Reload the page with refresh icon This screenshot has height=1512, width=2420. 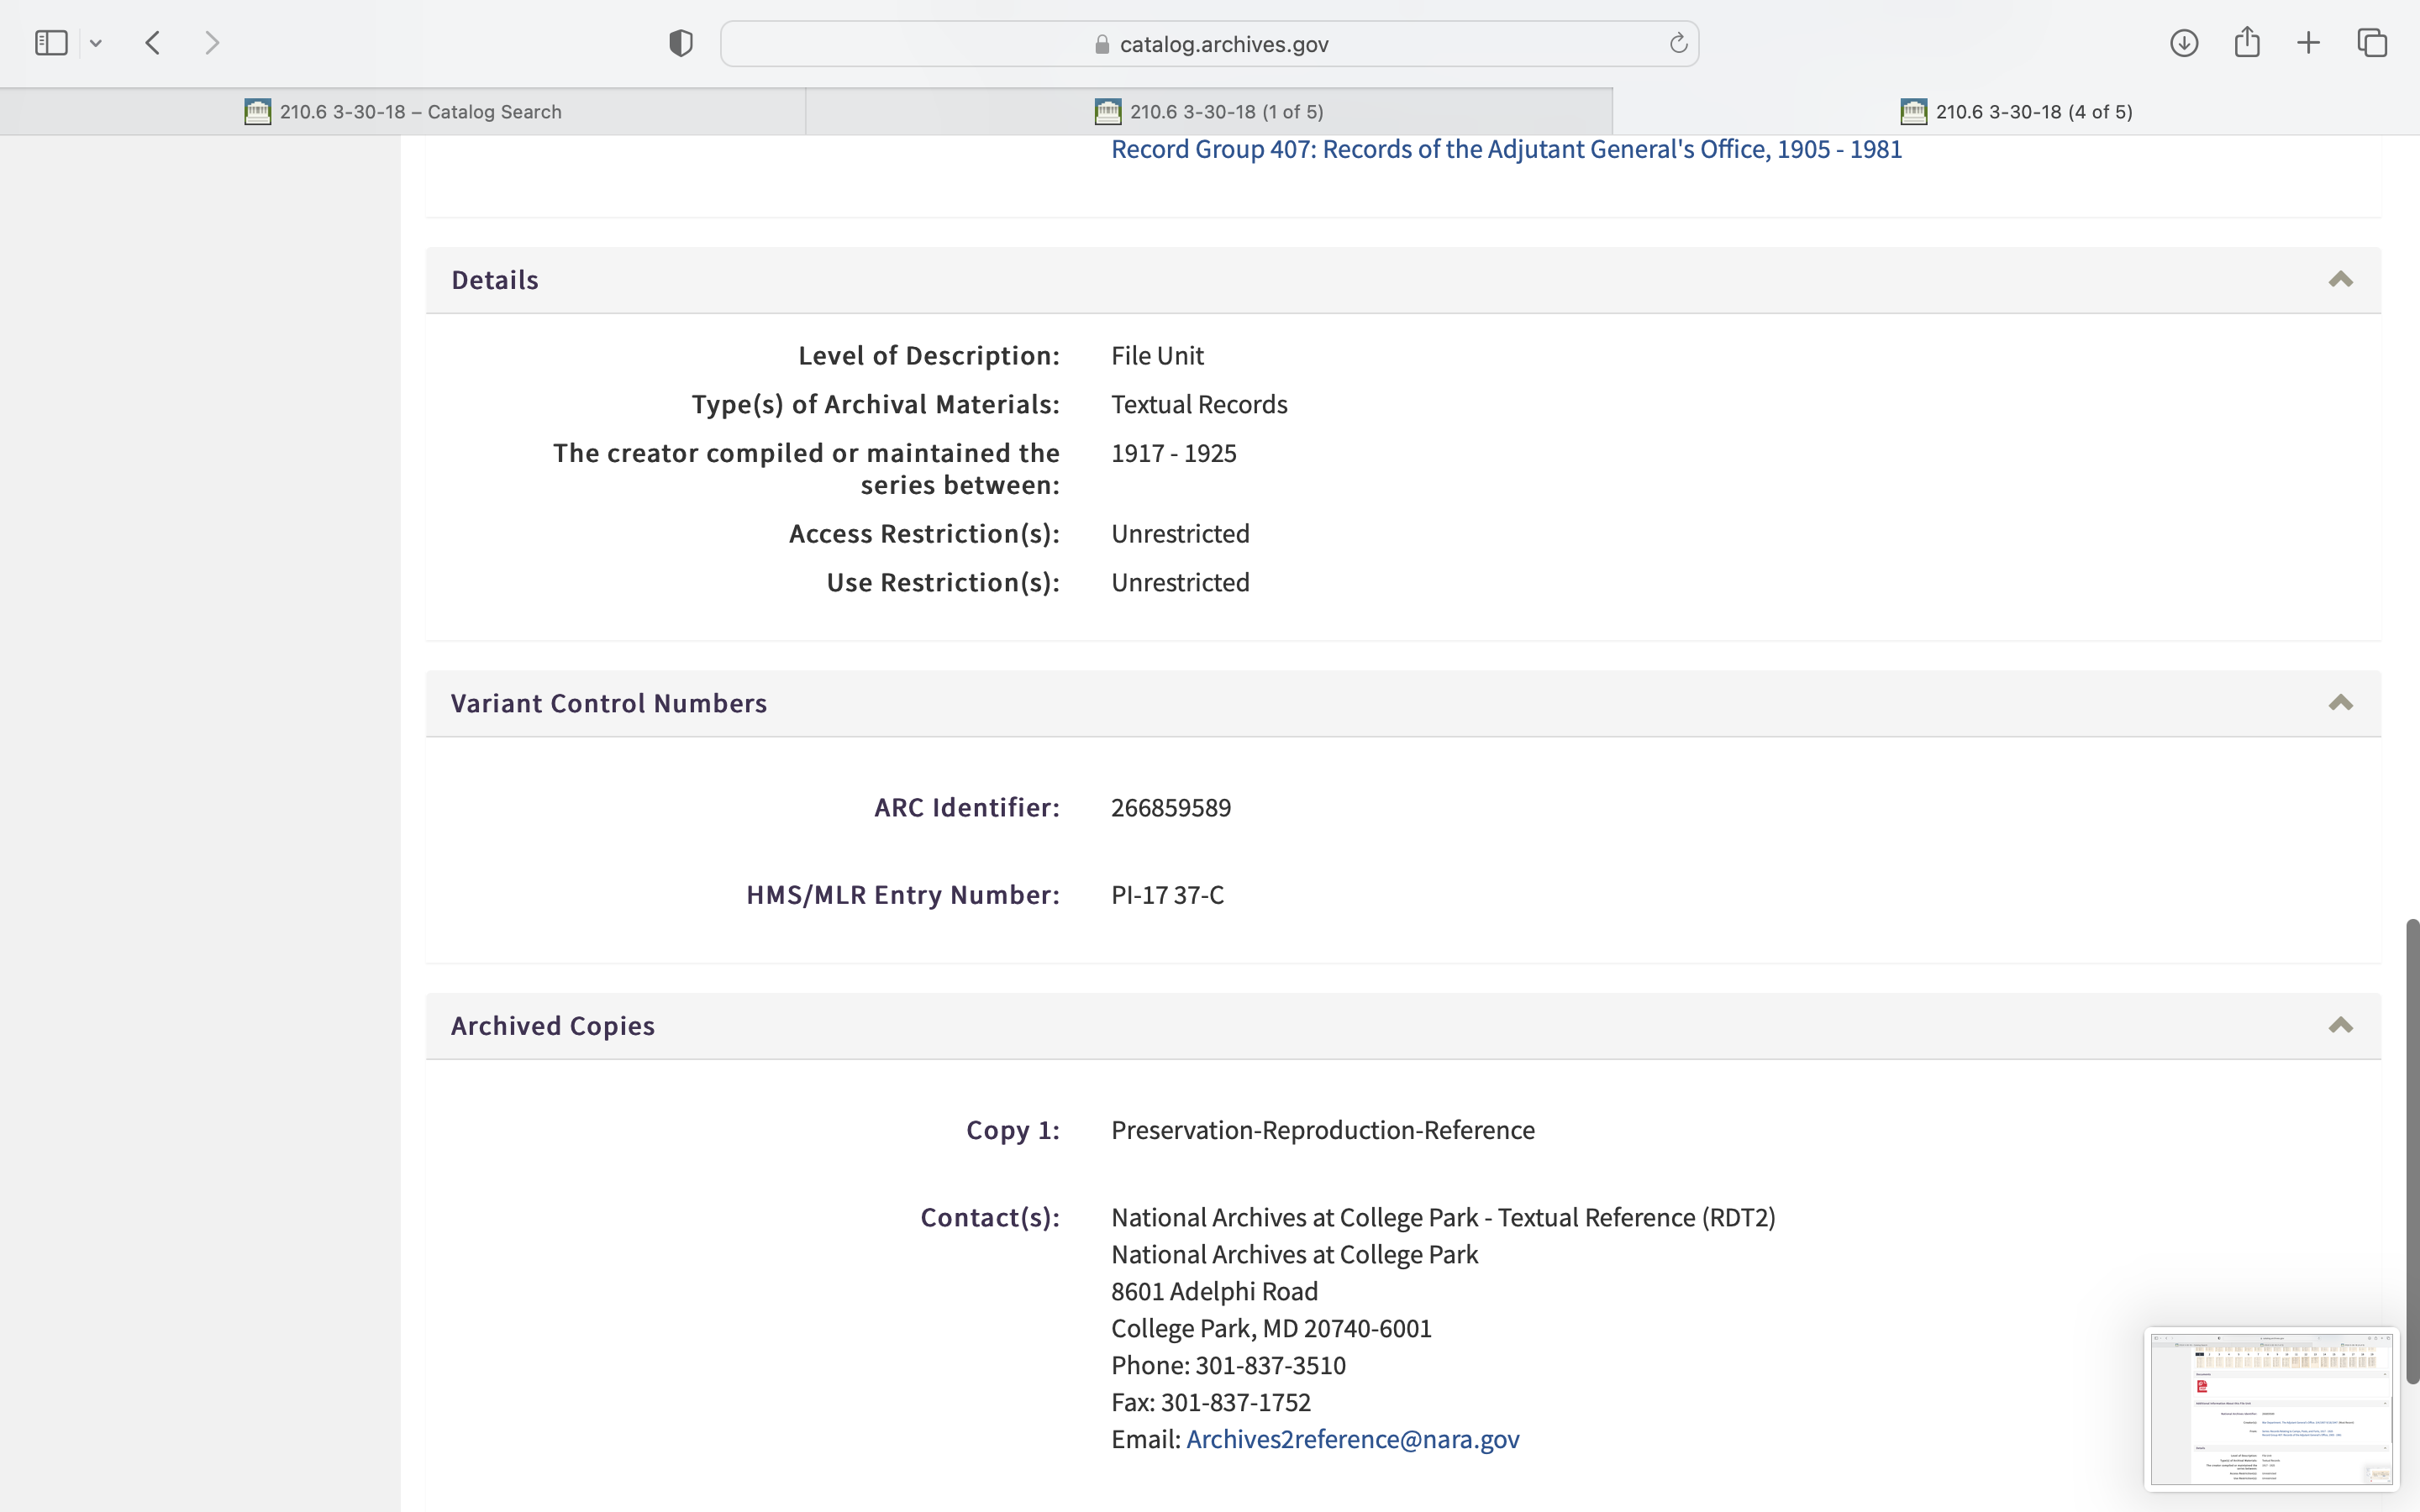click(1678, 43)
